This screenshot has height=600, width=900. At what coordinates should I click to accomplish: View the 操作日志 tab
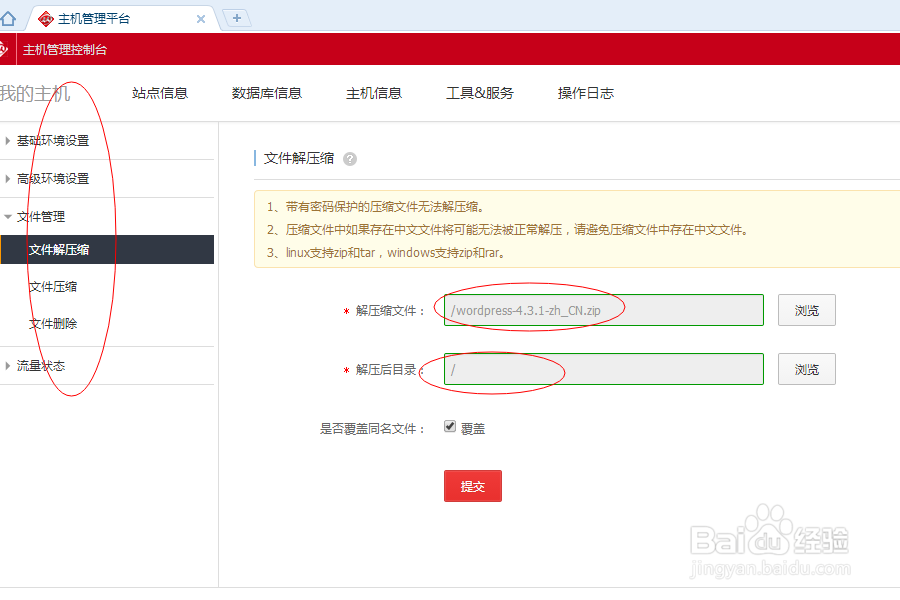point(586,92)
